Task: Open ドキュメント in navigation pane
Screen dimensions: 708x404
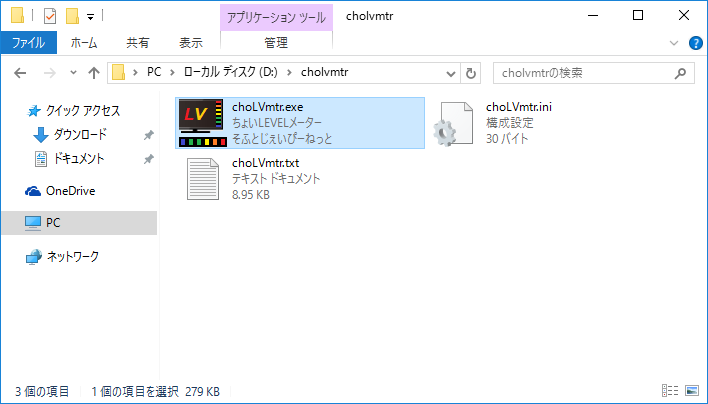Action: click(x=79, y=158)
